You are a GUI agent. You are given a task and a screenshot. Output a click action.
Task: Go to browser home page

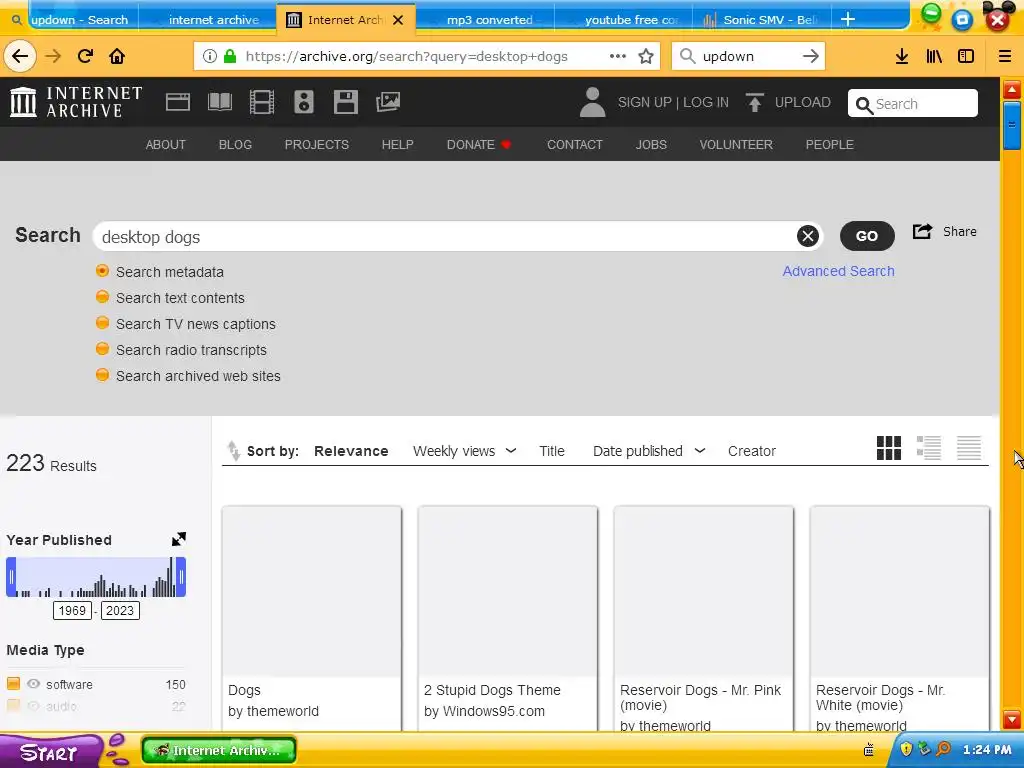point(117,56)
